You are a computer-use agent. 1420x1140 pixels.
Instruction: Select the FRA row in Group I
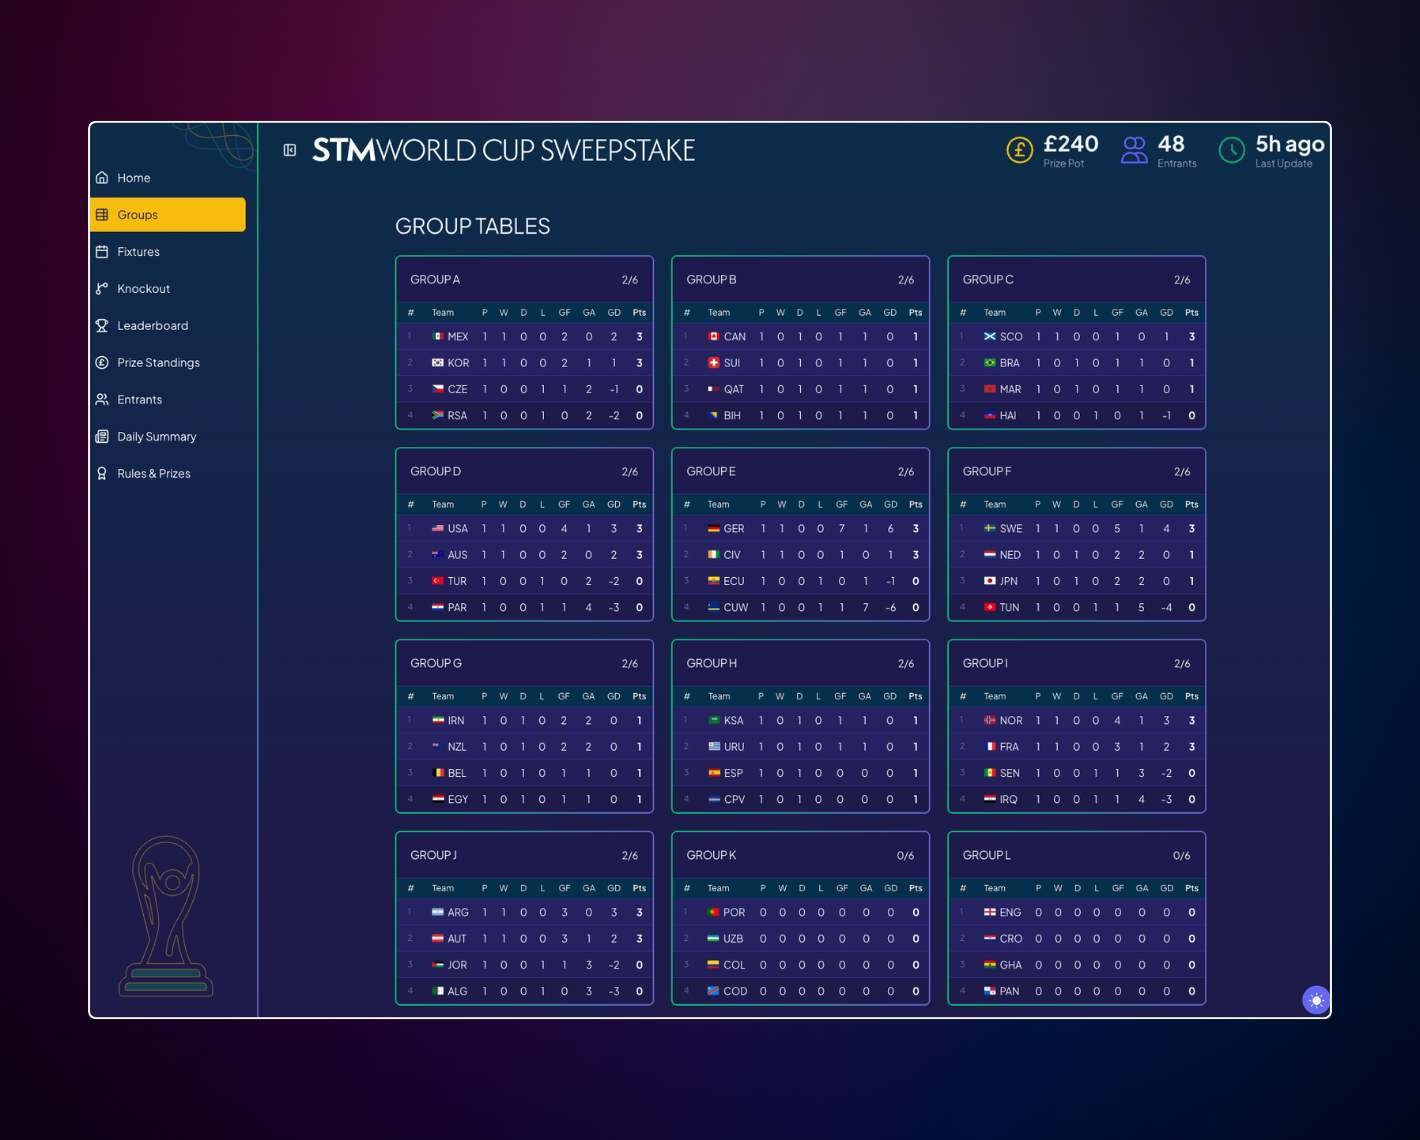pyautogui.click(x=1076, y=747)
